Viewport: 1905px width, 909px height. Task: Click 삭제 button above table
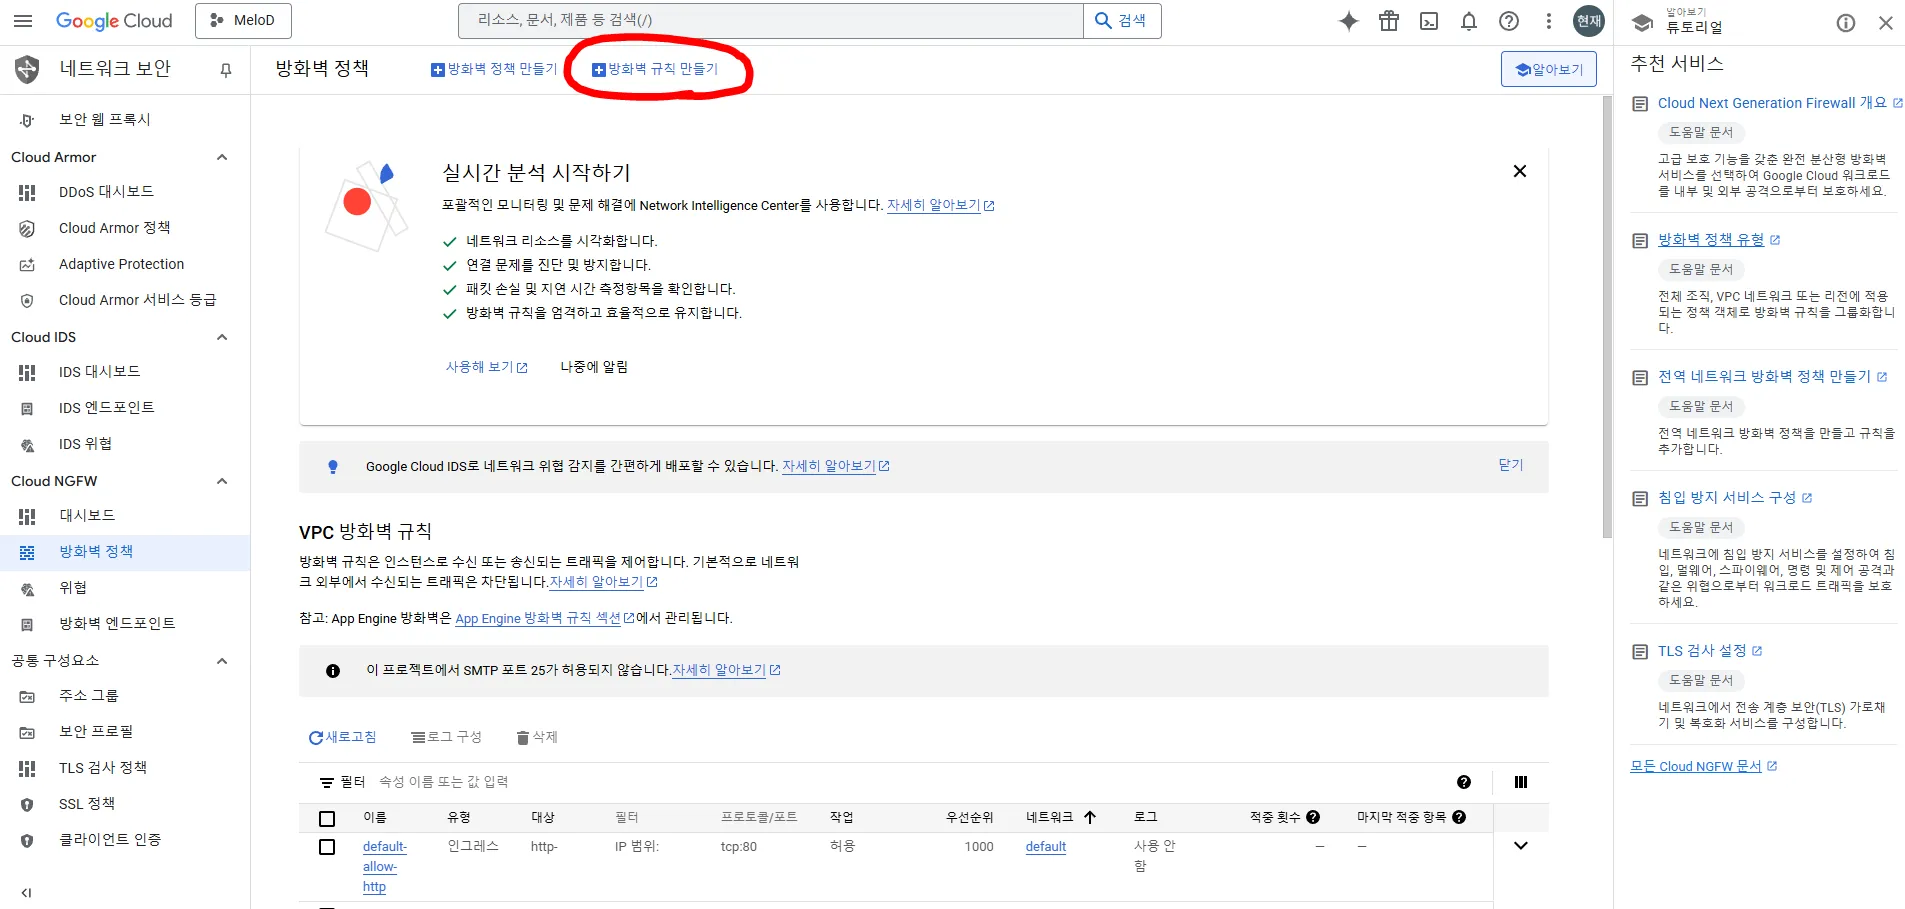pos(537,737)
